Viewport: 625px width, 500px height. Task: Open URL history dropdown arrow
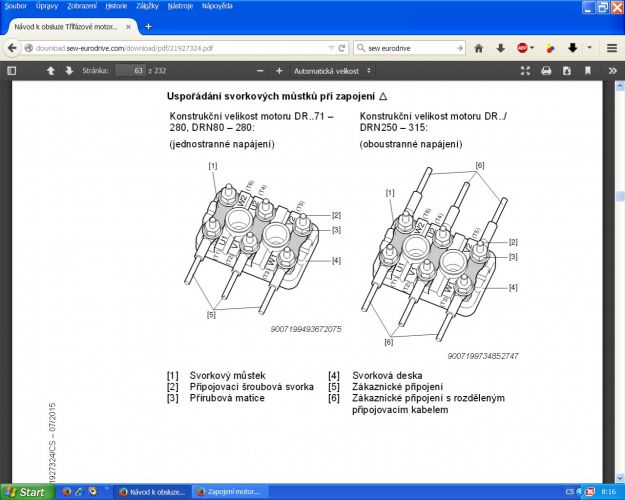point(331,48)
